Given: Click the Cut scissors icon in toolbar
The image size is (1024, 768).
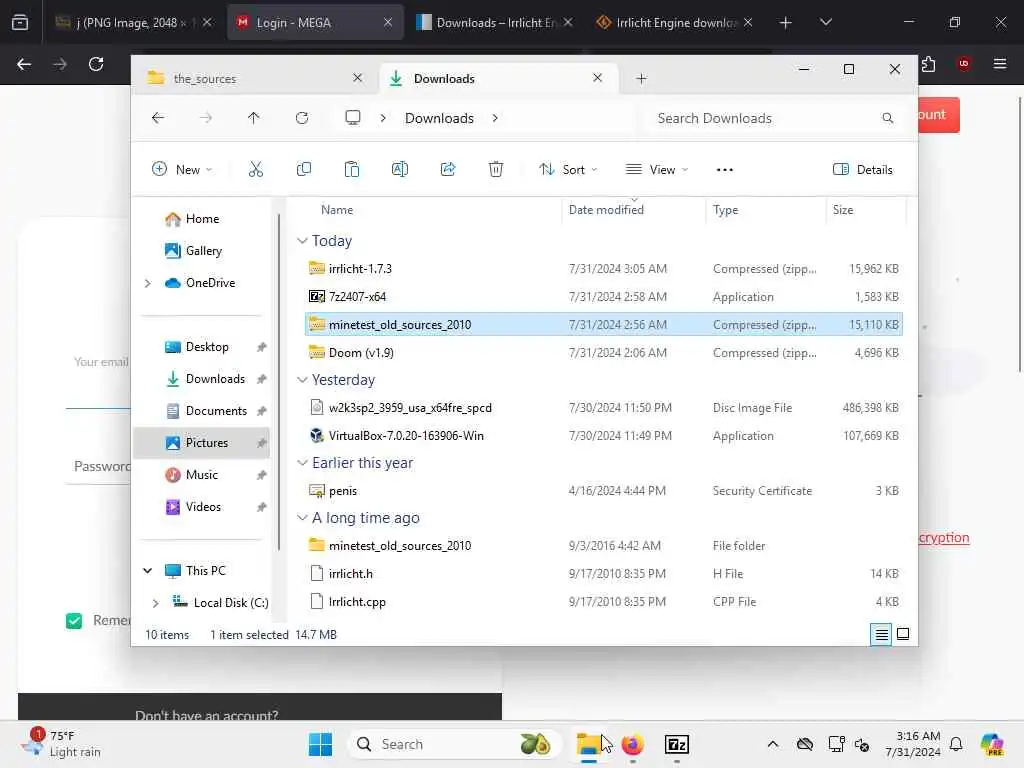Looking at the screenshot, I should (x=255, y=170).
